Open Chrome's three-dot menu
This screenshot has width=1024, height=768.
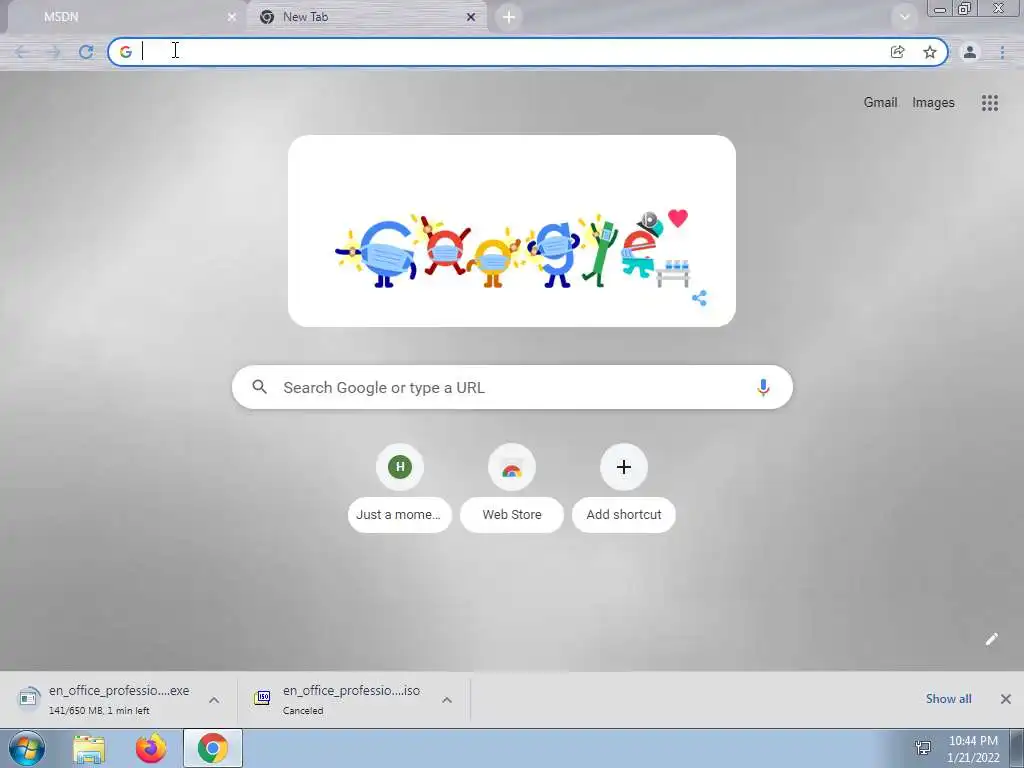click(1002, 52)
